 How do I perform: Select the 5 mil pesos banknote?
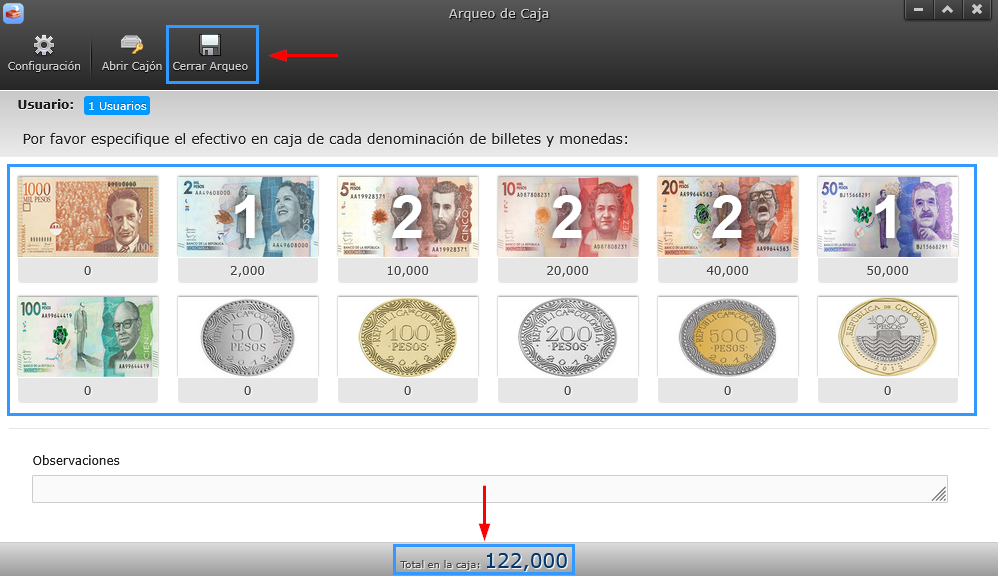[x=408, y=216]
